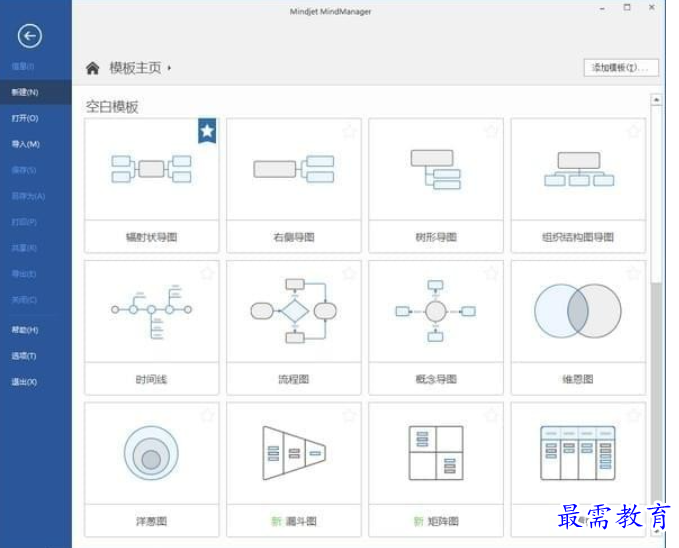Click the 模板主页 breadcrumb link
Screen dimensions: 679x548
tap(135, 68)
